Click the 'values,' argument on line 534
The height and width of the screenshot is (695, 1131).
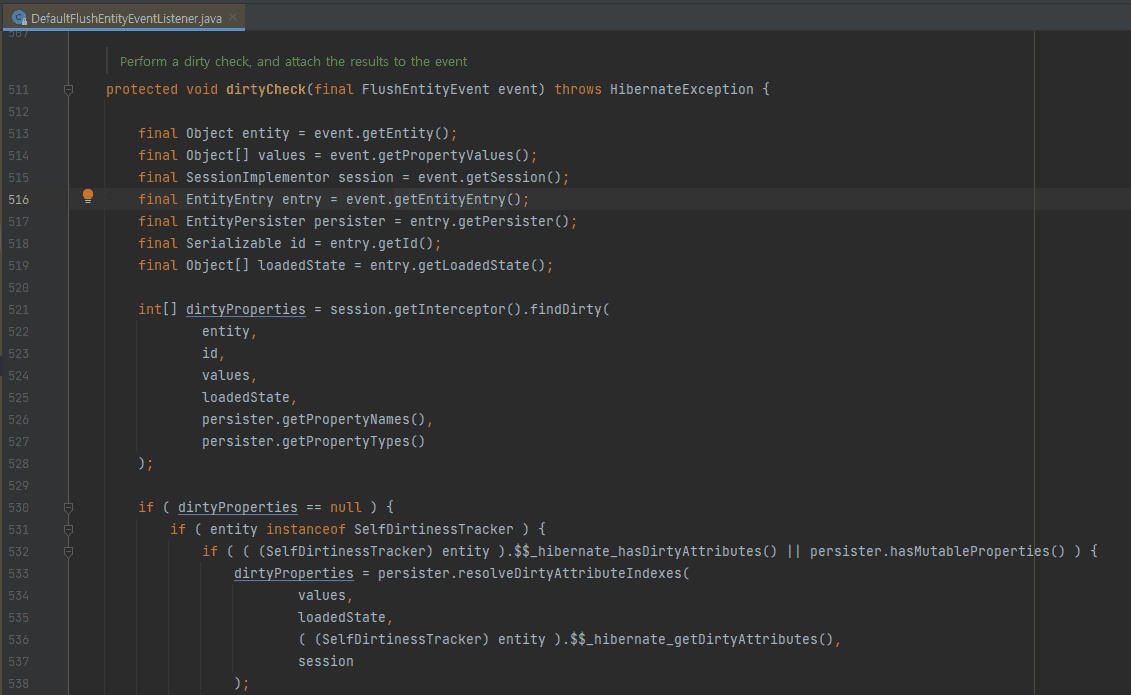point(325,596)
